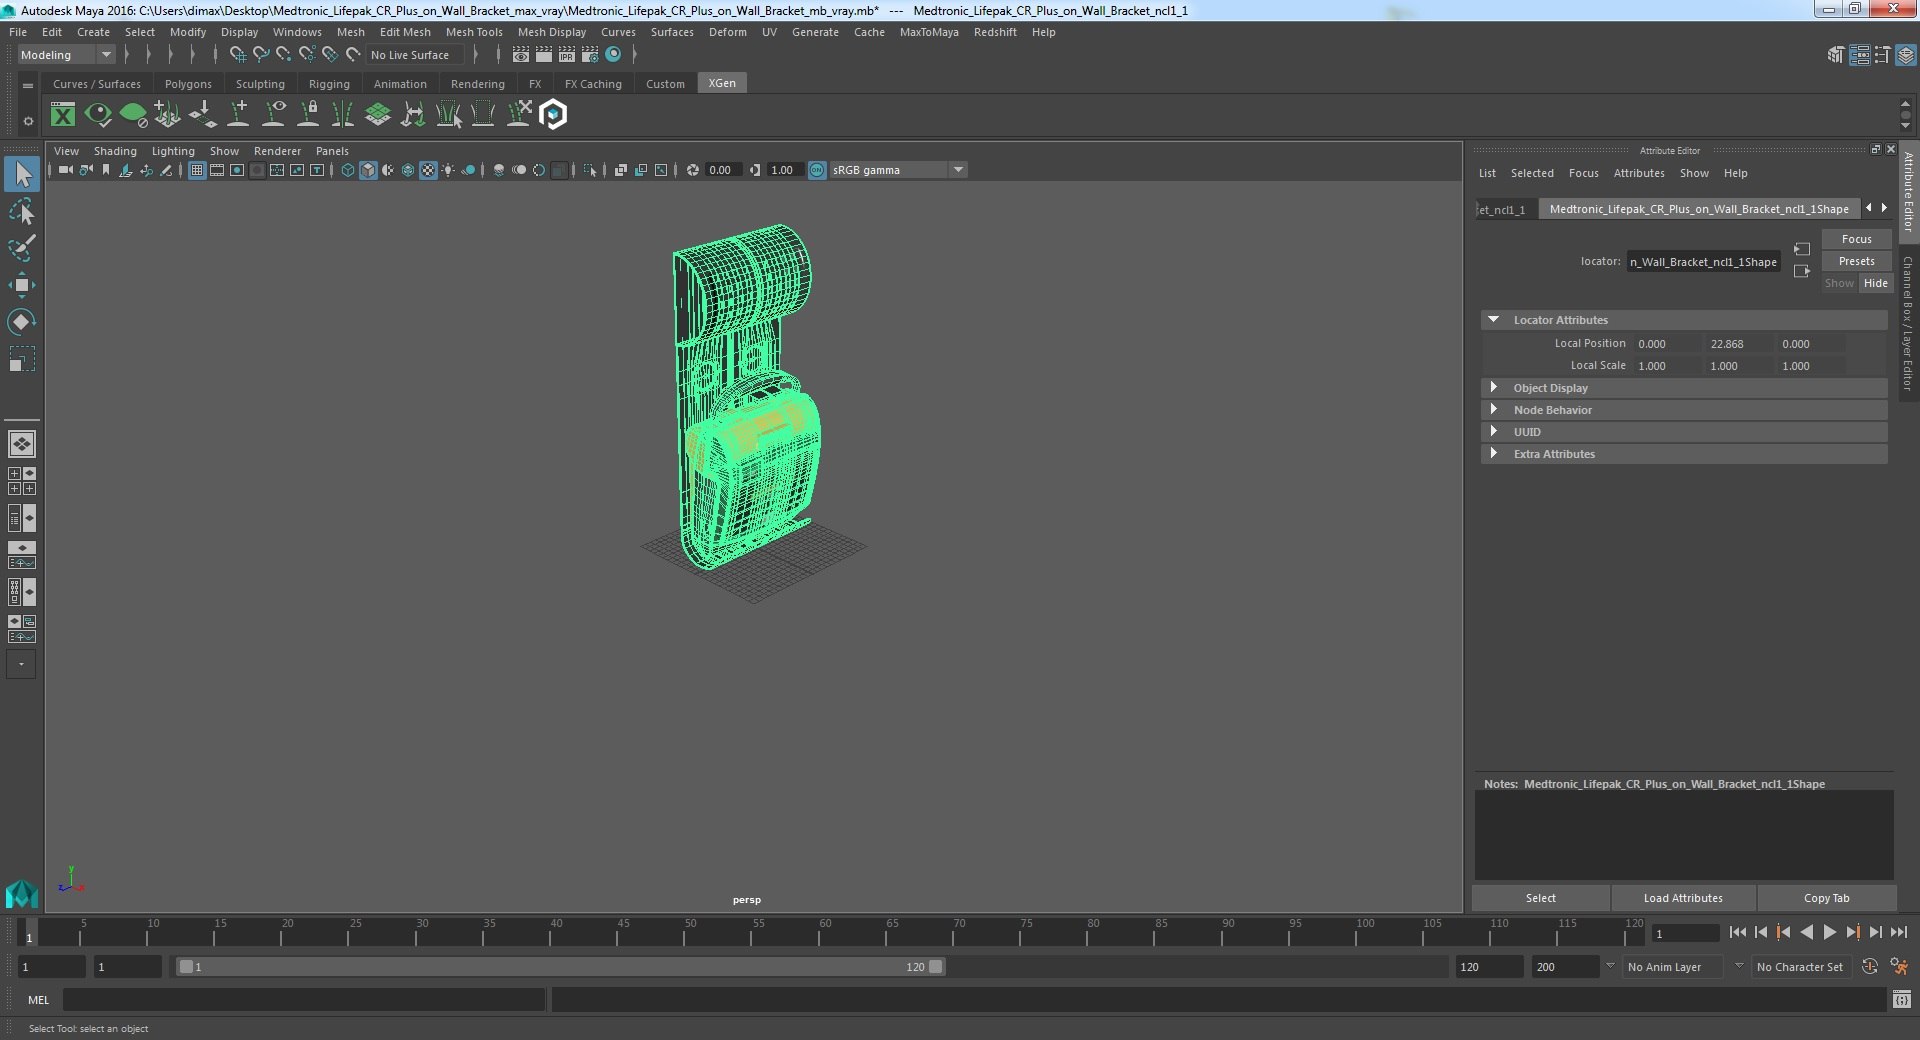Click the Load Attributes button

[x=1683, y=898]
